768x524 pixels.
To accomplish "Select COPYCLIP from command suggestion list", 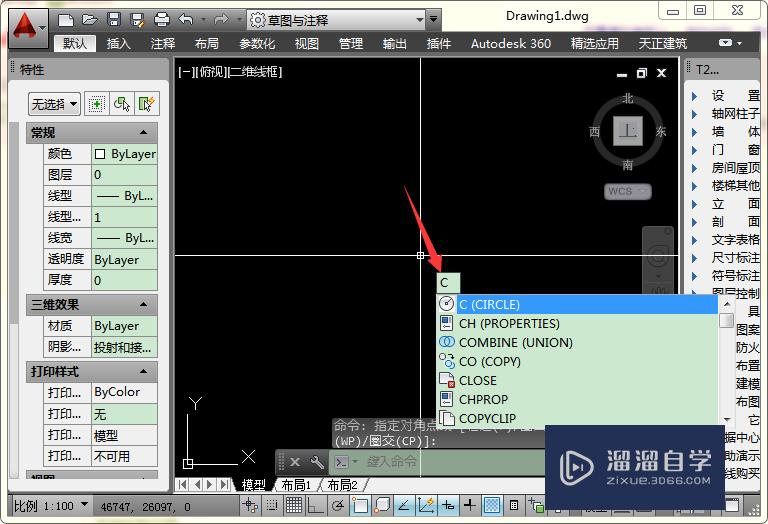I will click(577, 418).
